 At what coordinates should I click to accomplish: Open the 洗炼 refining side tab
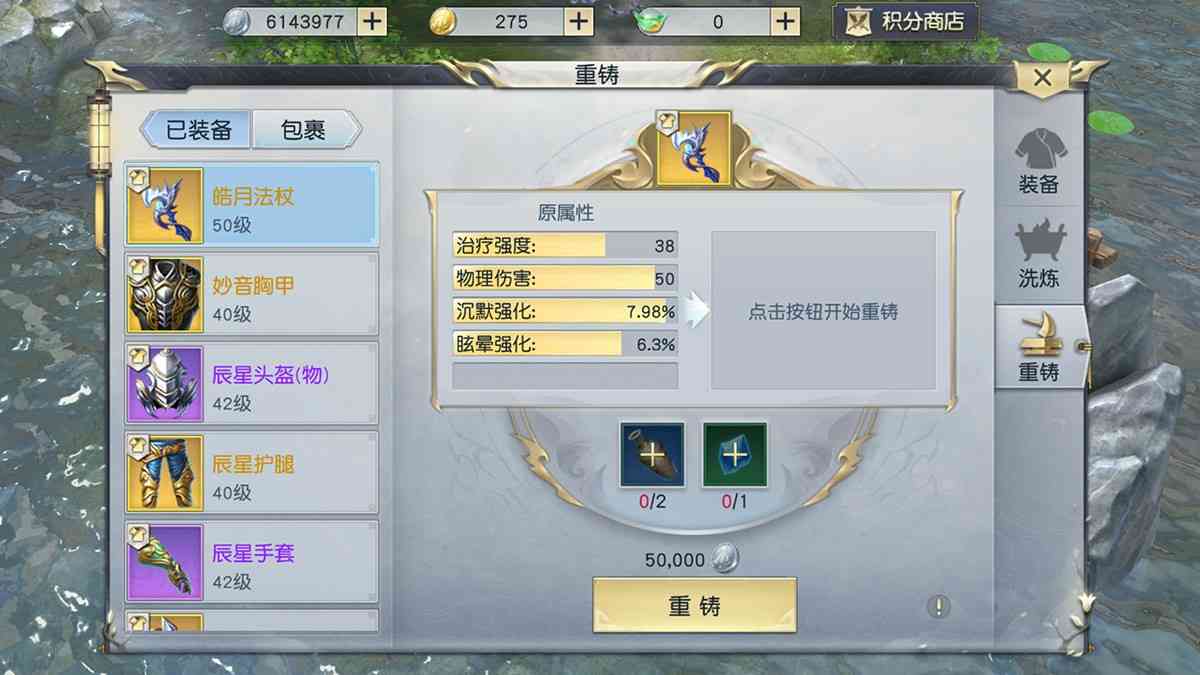[x=1040, y=255]
